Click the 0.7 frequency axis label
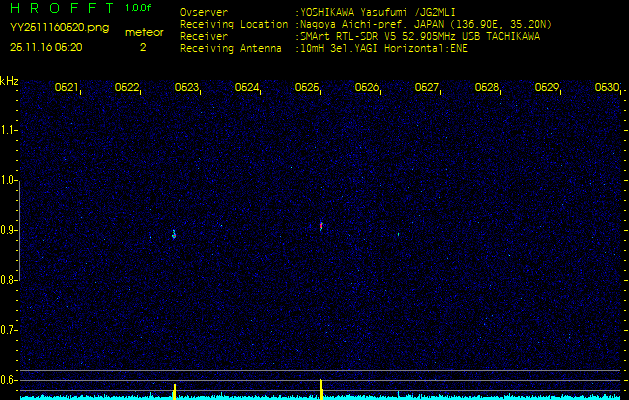Screen dimensions: 629x400 pyautogui.click(x=9, y=329)
